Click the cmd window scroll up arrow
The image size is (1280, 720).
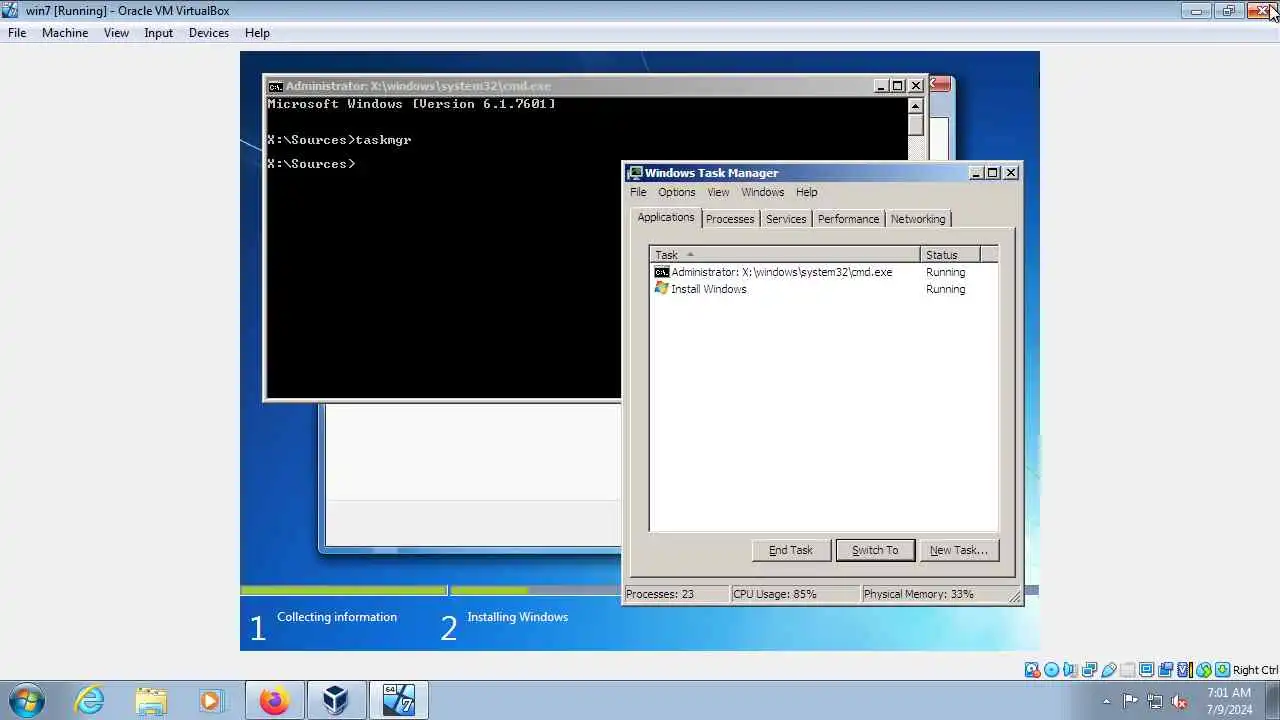pos(915,106)
